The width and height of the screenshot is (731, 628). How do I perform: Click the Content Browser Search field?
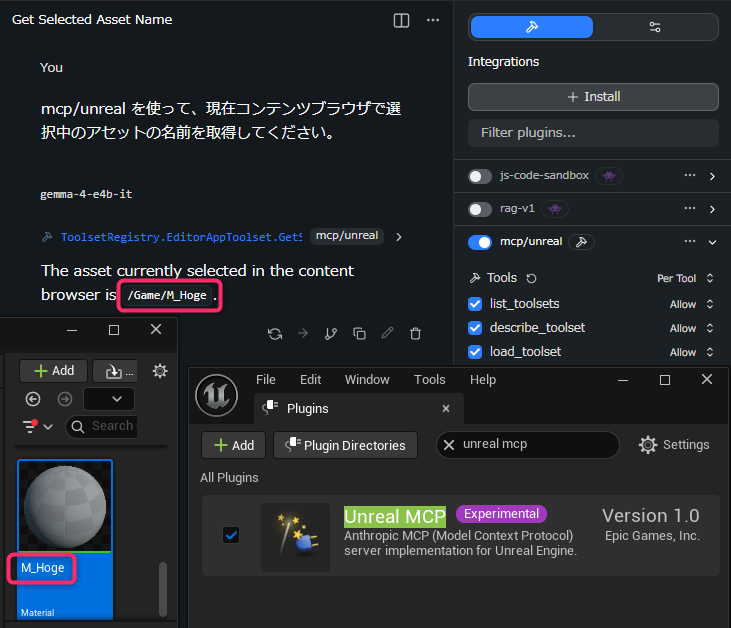[103, 426]
